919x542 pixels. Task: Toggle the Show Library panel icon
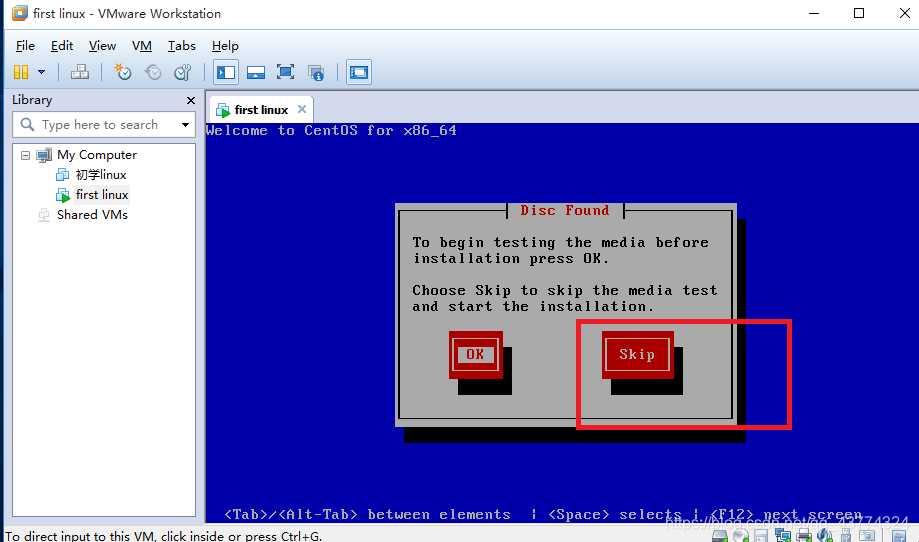click(226, 72)
